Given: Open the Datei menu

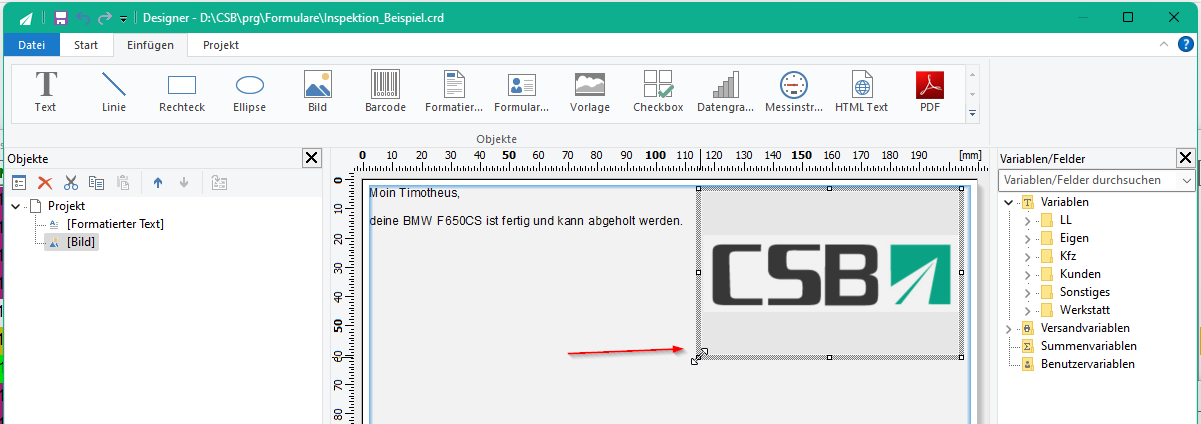Looking at the screenshot, I should click(32, 45).
